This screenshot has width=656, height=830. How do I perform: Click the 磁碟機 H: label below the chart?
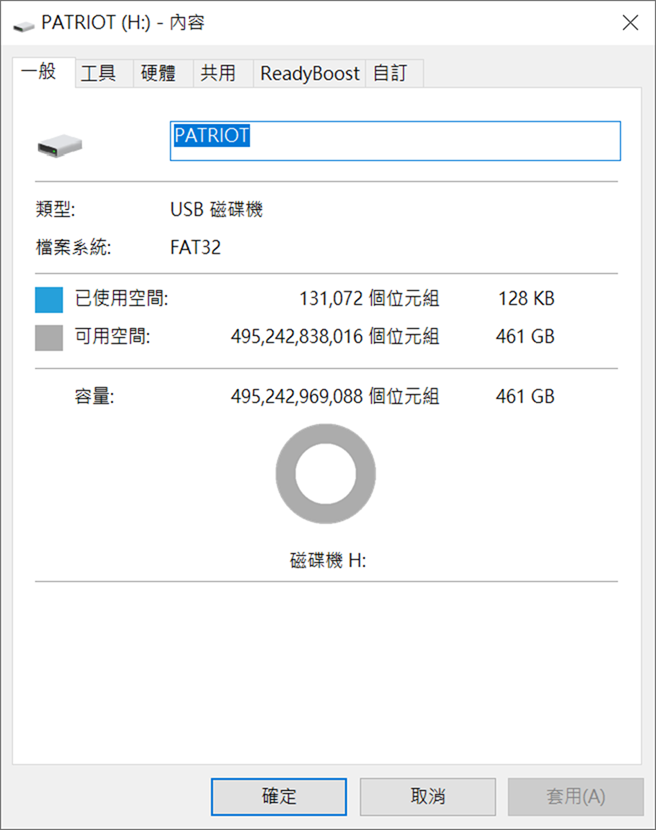coord(327,561)
